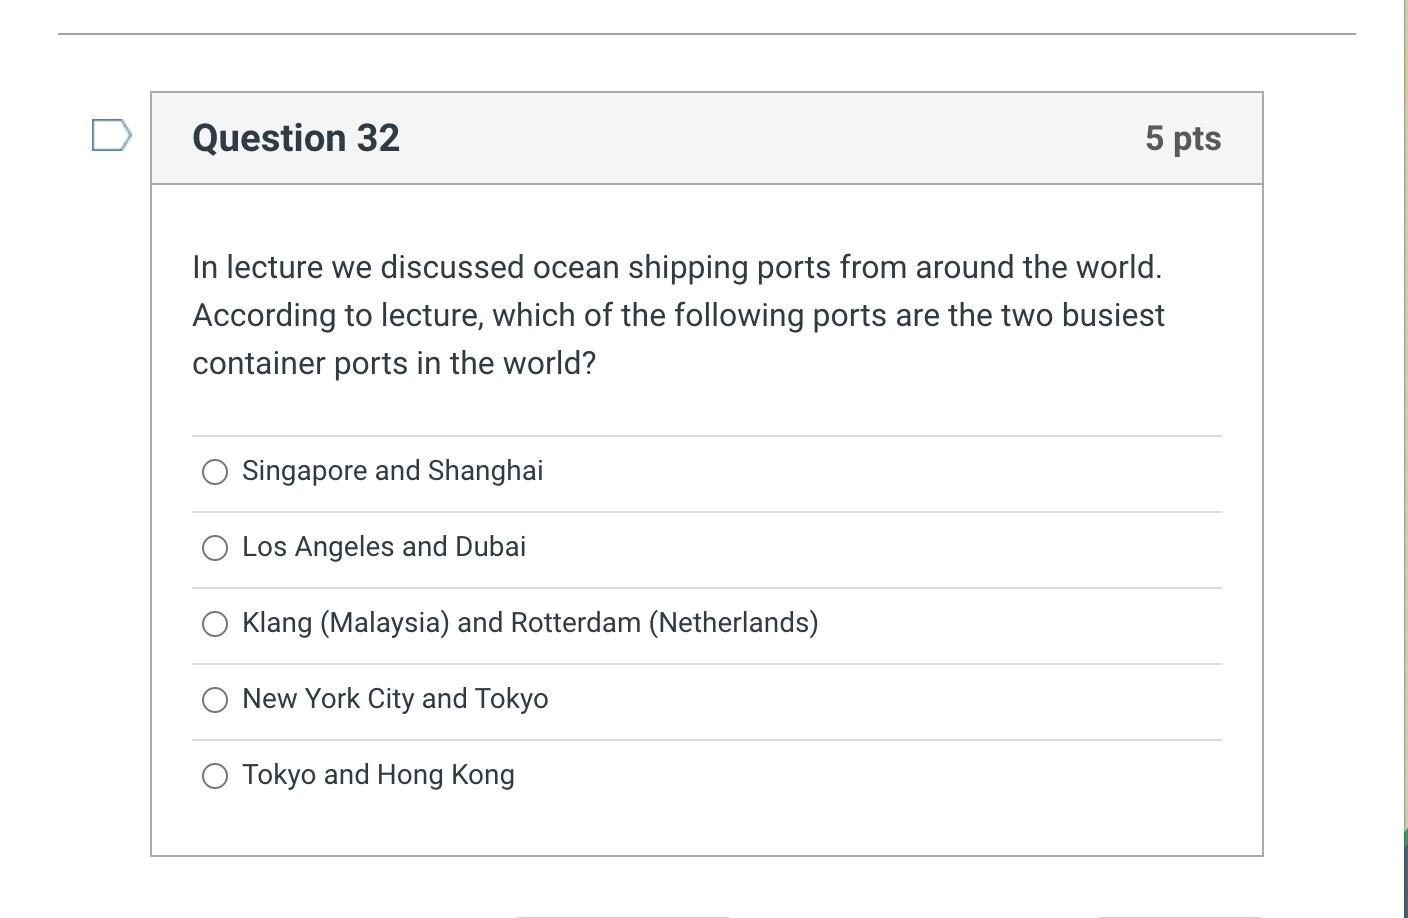Click the 5 pts label
The image size is (1408, 918).
pos(1184,139)
